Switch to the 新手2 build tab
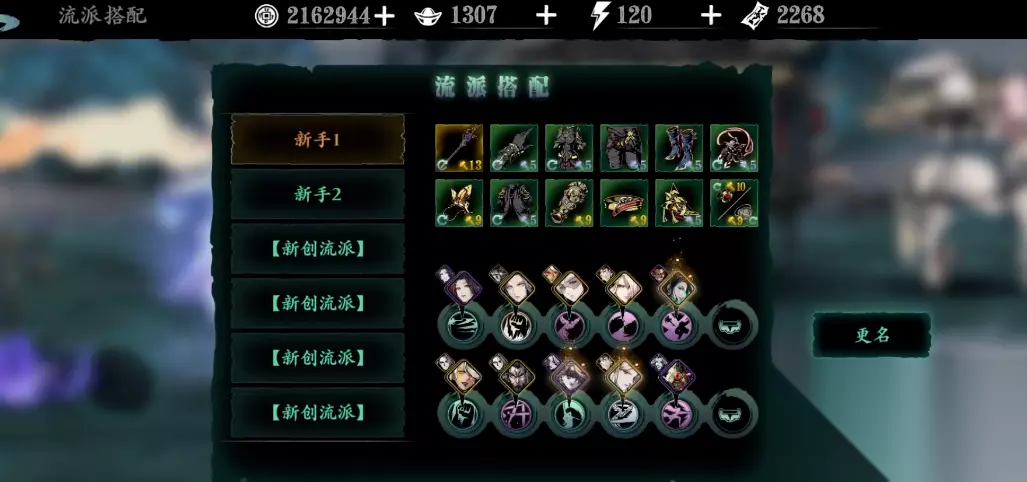This screenshot has height=482, width=1027. 318,194
